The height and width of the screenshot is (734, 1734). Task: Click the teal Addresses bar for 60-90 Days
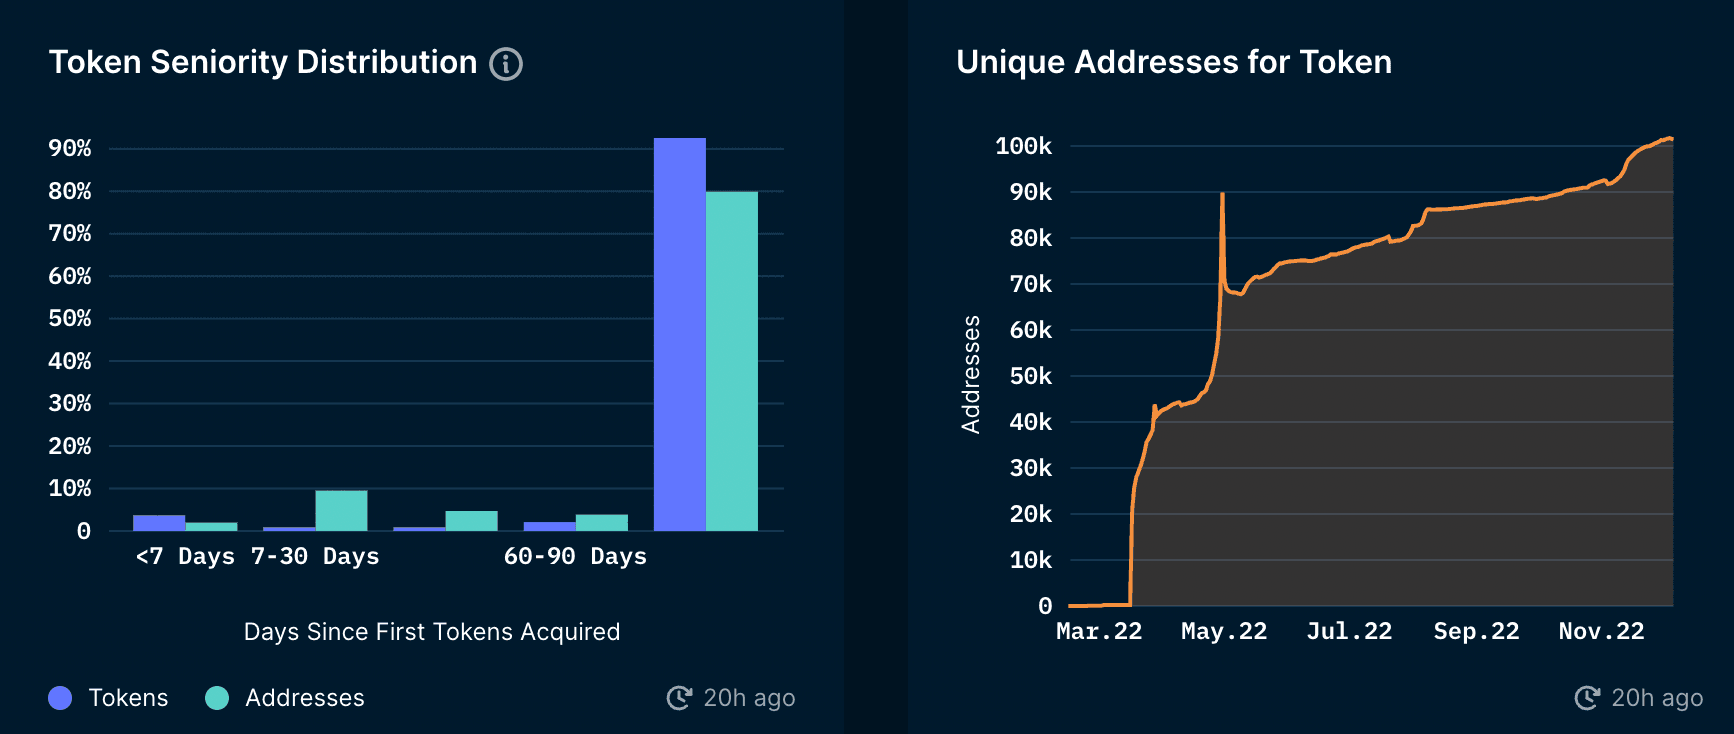point(602,523)
